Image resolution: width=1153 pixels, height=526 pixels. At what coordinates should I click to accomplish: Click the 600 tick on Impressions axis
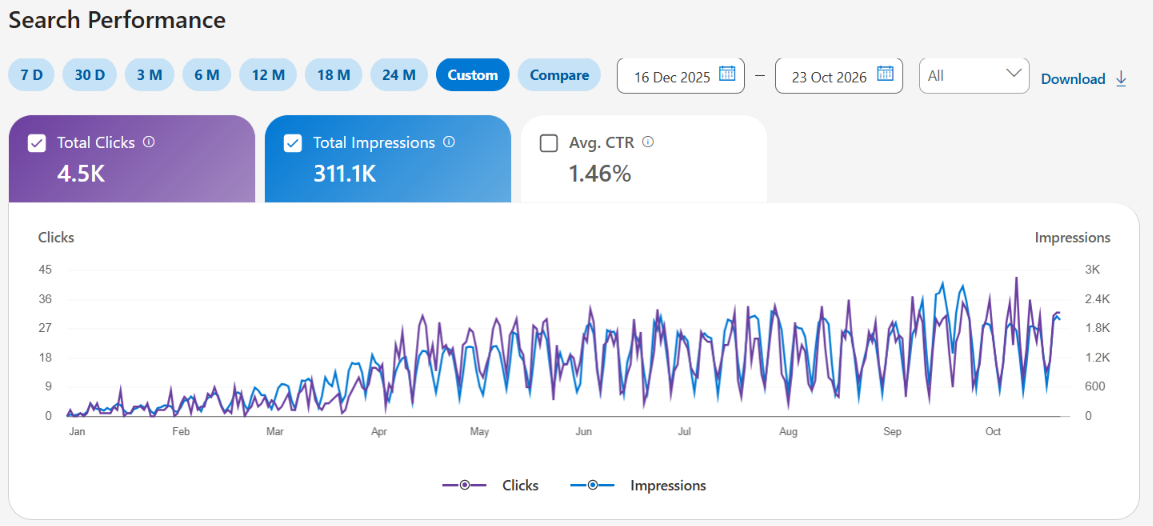(x=1093, y=386)
